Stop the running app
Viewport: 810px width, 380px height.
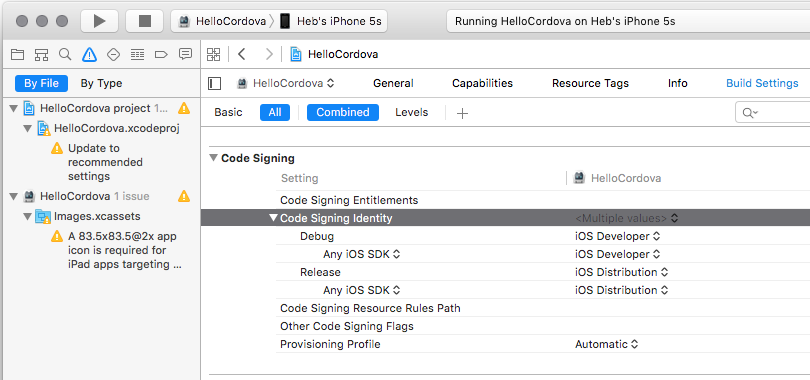pyautogui.click(x=145, y=21)
